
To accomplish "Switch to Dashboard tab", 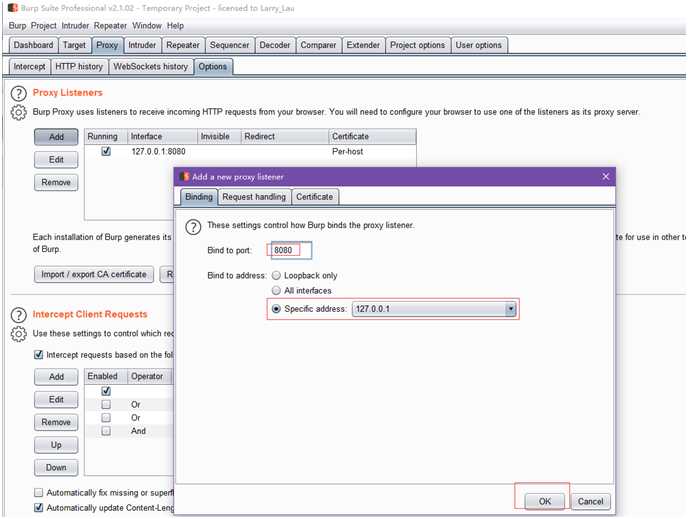I will [x=33, y=45].
